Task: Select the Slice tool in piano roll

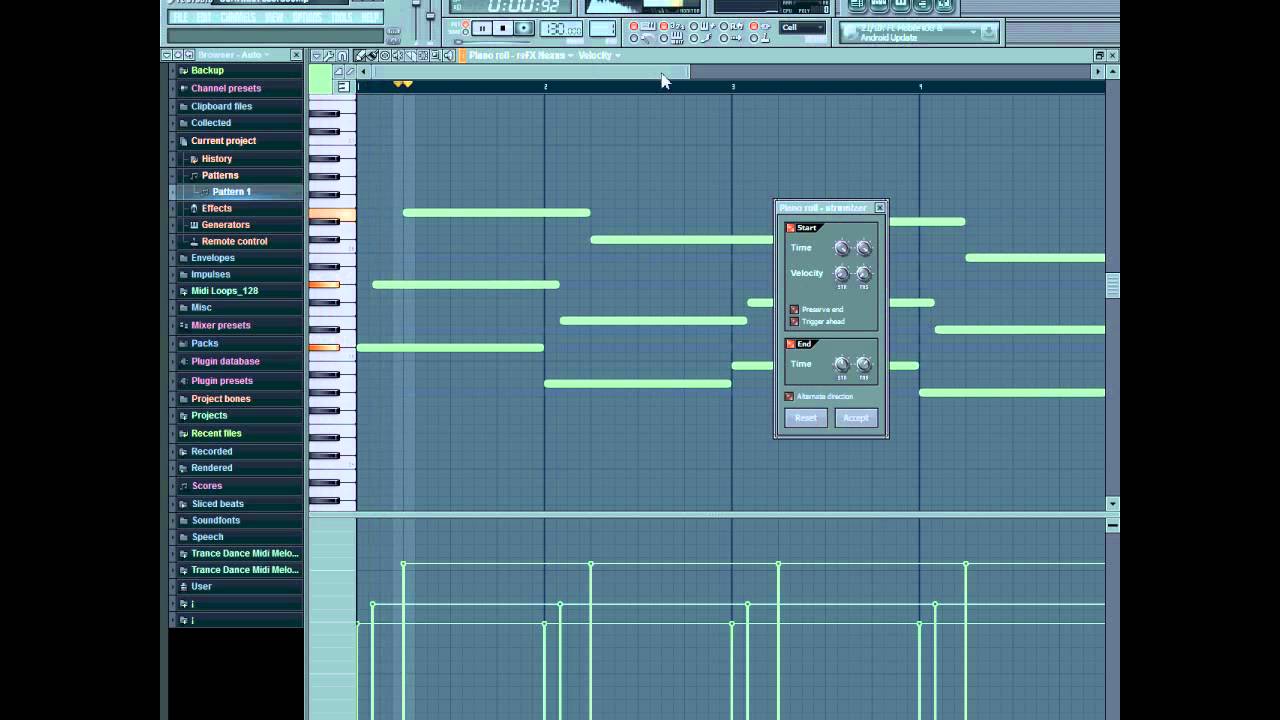Action: point(410,56)
